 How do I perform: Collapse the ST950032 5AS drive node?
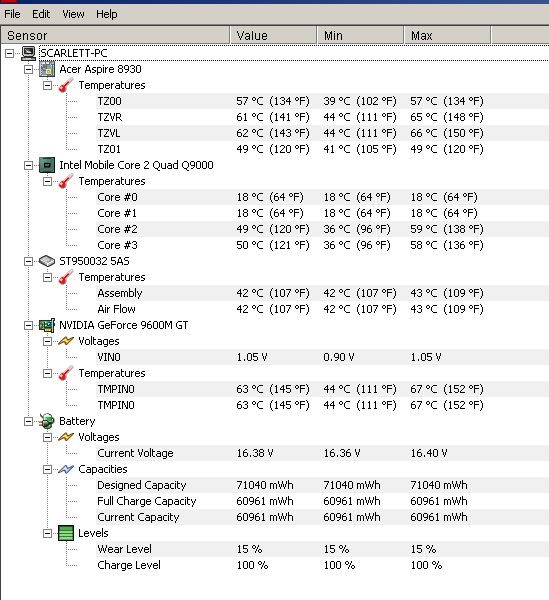[28, 261]
